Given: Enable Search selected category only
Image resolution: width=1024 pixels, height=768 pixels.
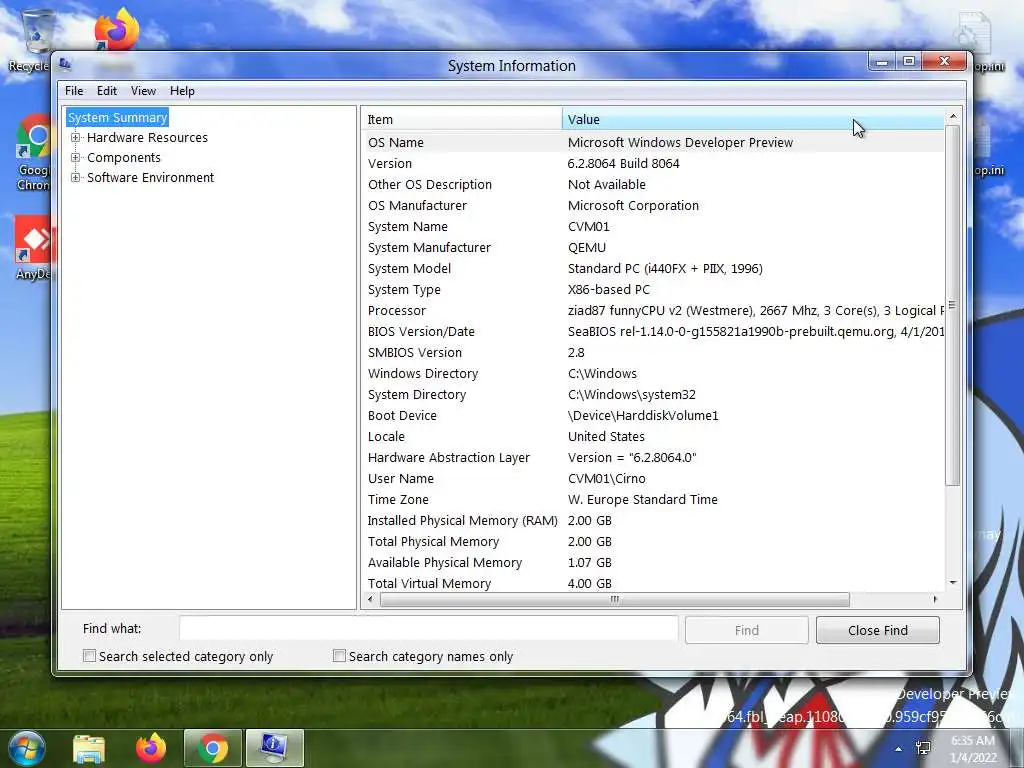Looking at the screenshot, I should (x=89, y=656).
